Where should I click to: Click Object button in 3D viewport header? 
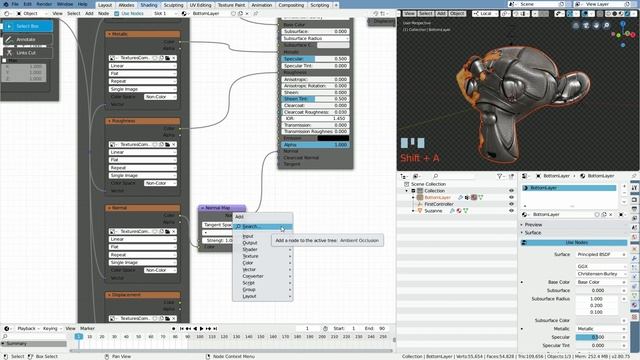tap(457, 13)
